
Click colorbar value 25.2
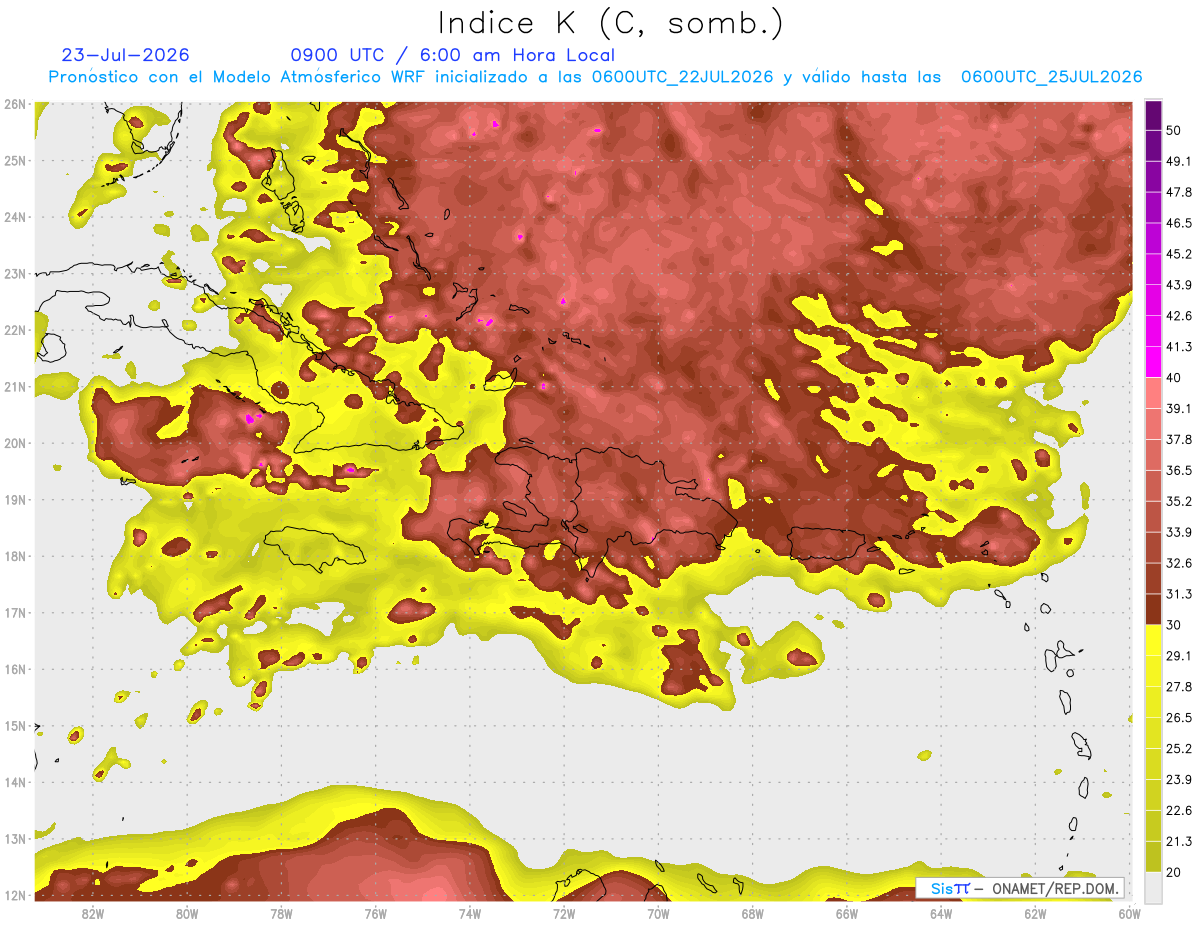click(1179, 749)
